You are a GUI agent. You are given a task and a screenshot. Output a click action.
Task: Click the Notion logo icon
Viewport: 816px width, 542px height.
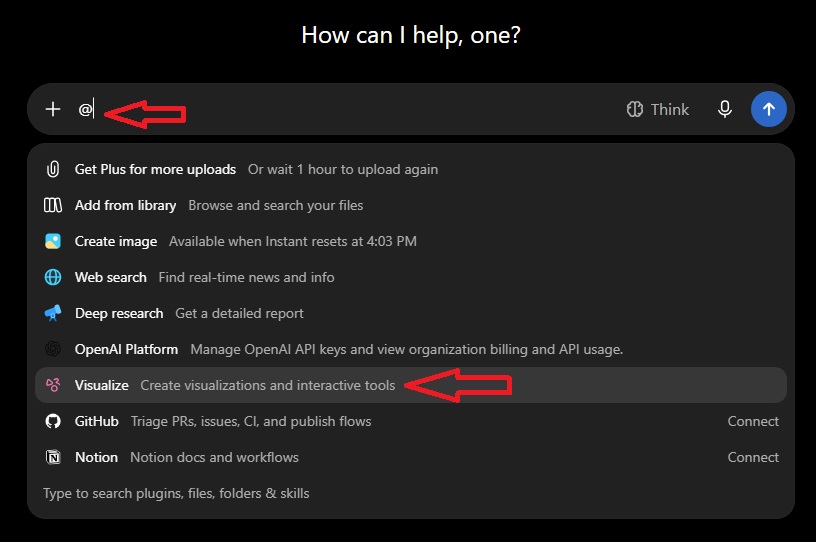53,457
